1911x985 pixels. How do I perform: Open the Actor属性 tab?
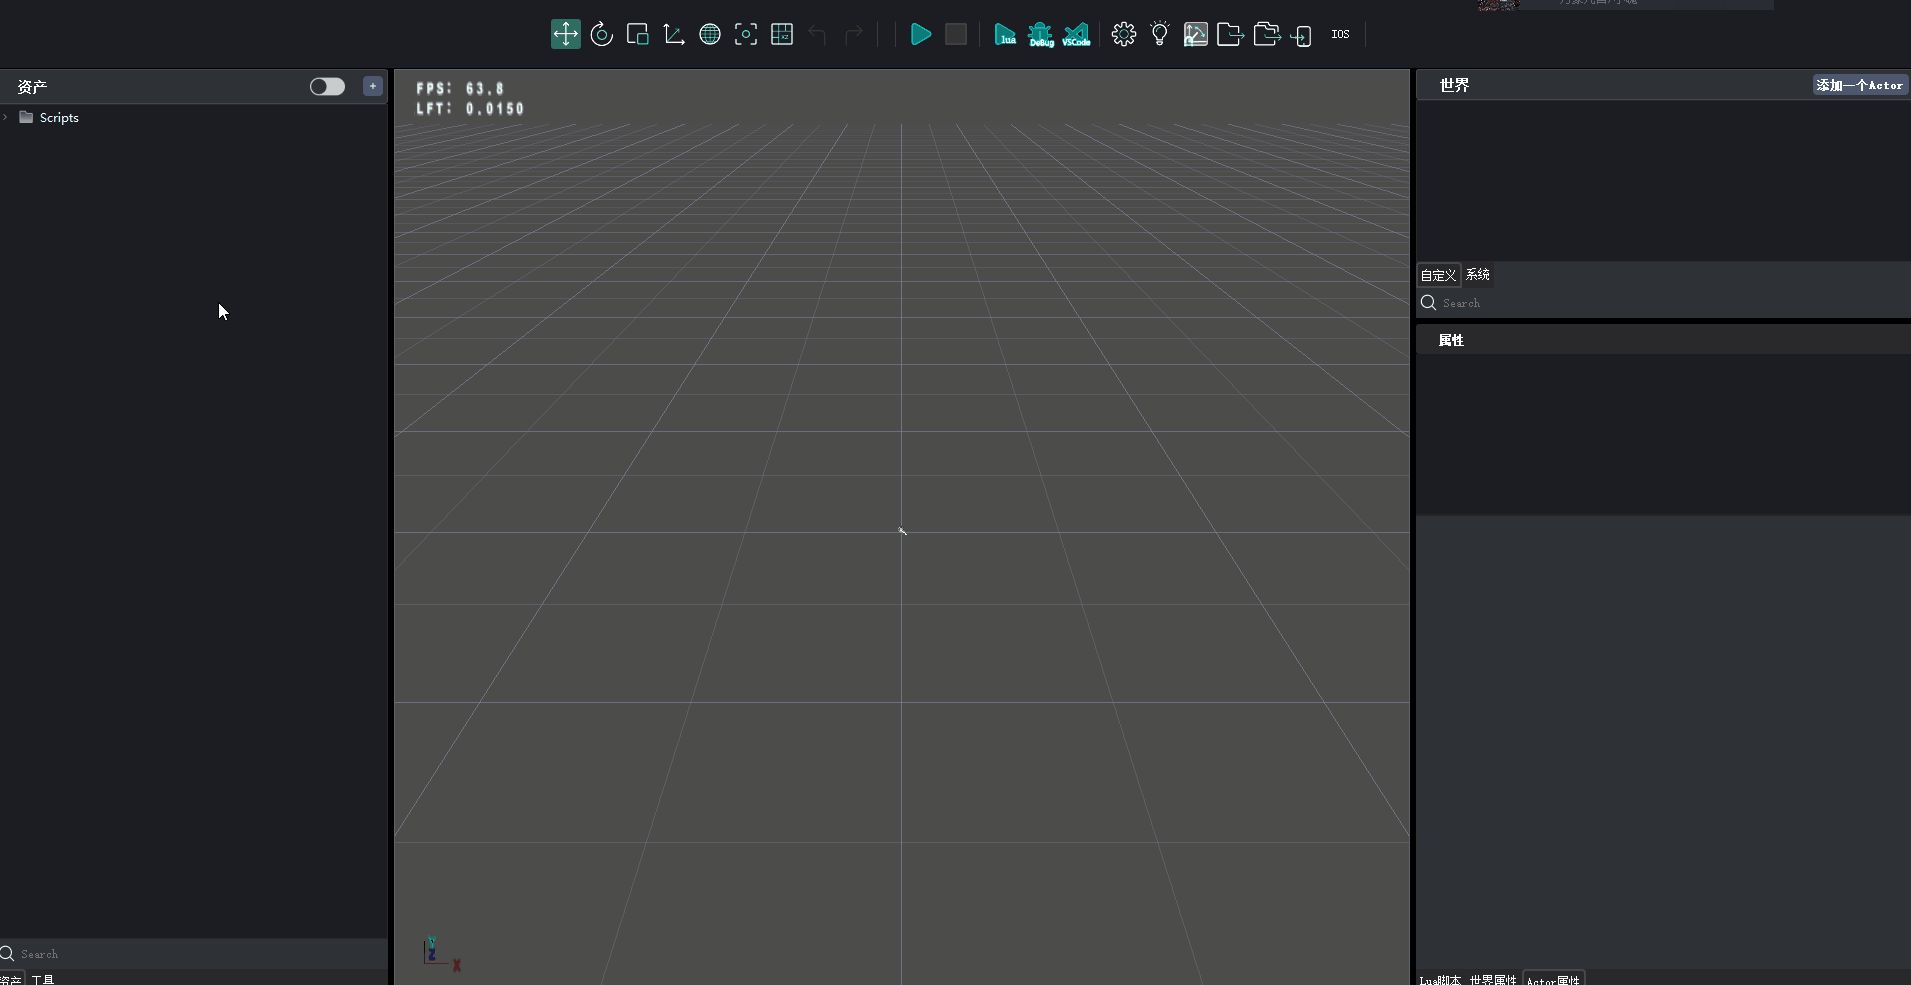pos(1553,979)
